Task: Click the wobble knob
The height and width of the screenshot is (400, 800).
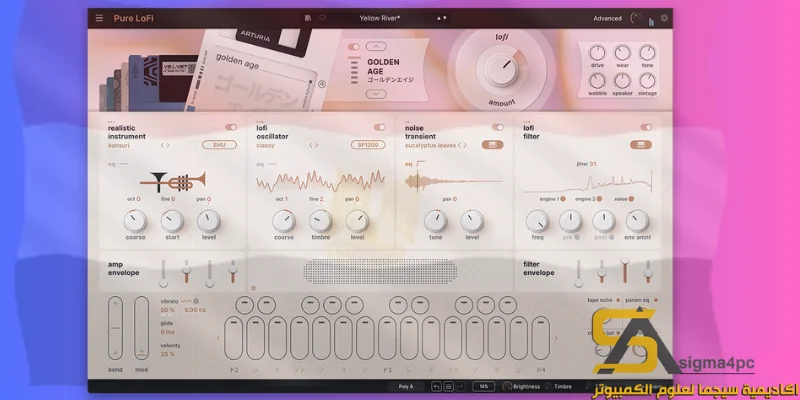Action: click(x=597, y=81)
